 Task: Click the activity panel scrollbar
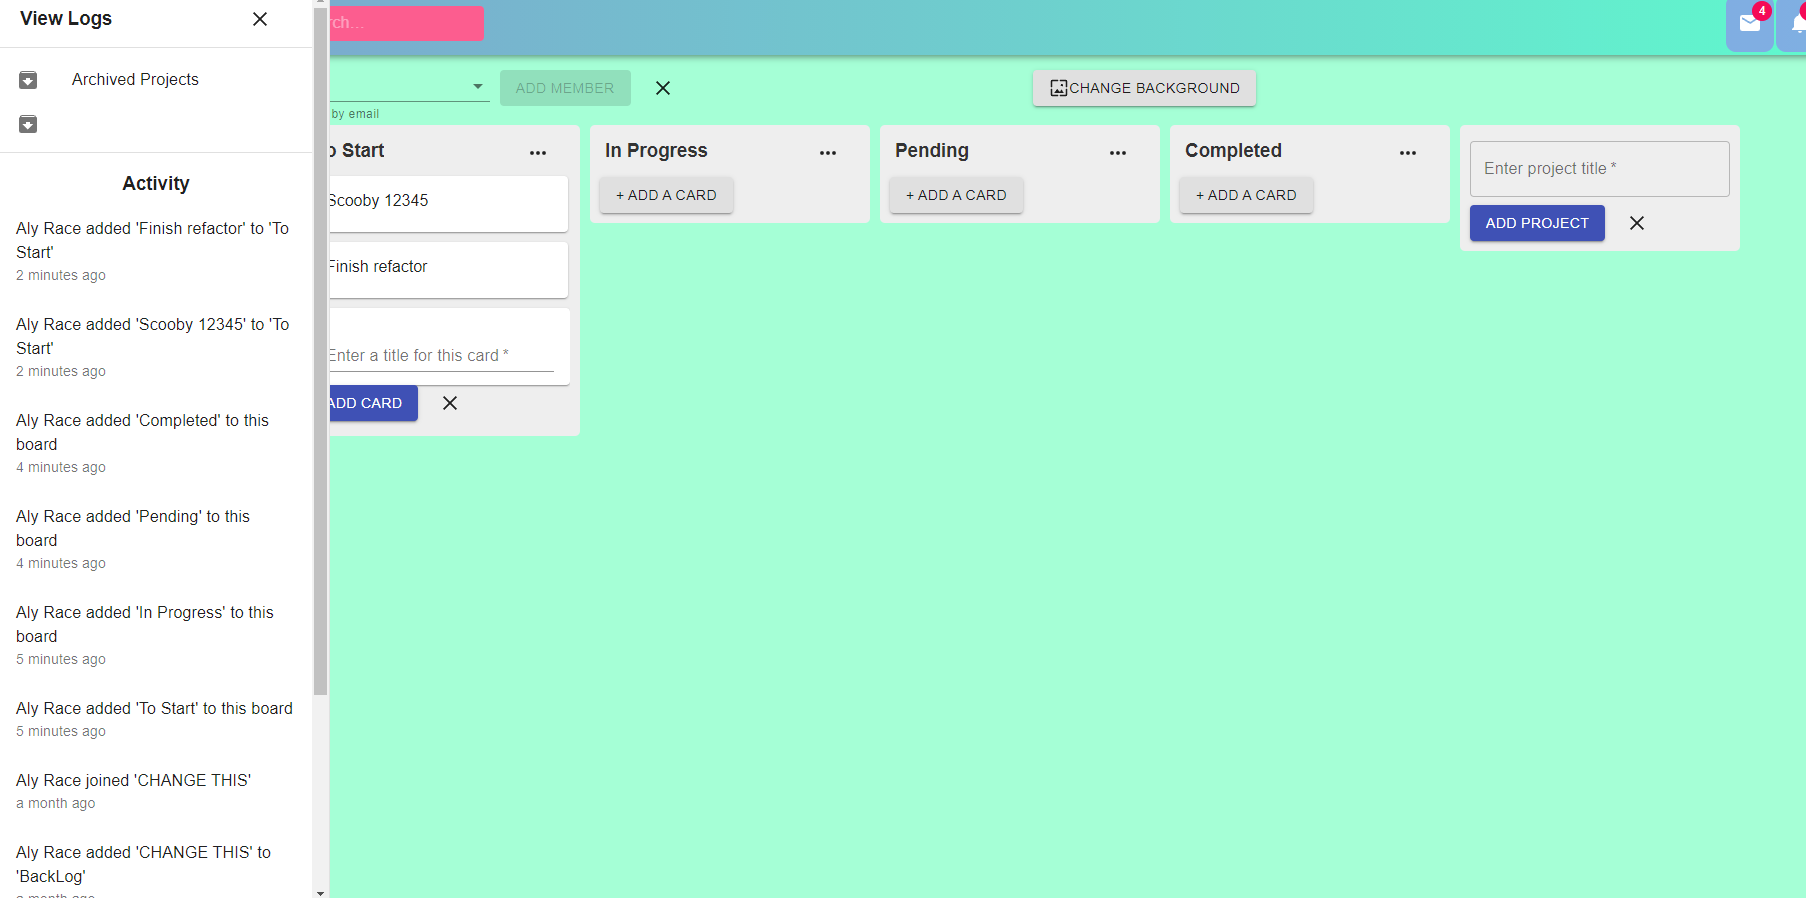320,350
